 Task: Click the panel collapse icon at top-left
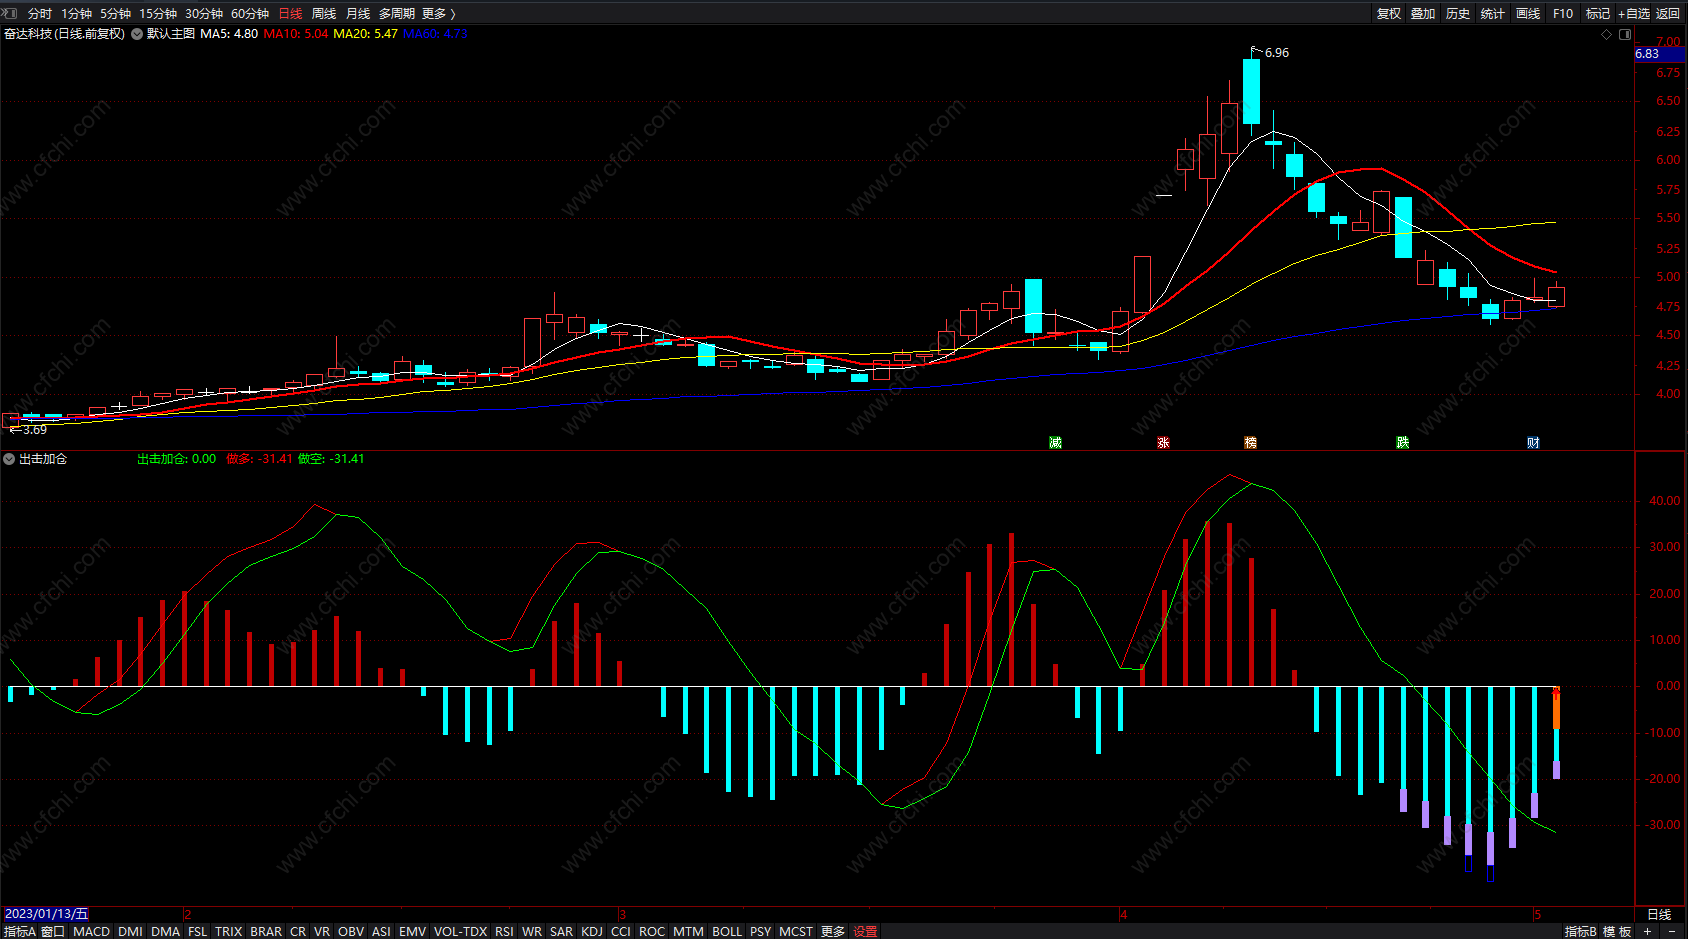pos(10,13)
